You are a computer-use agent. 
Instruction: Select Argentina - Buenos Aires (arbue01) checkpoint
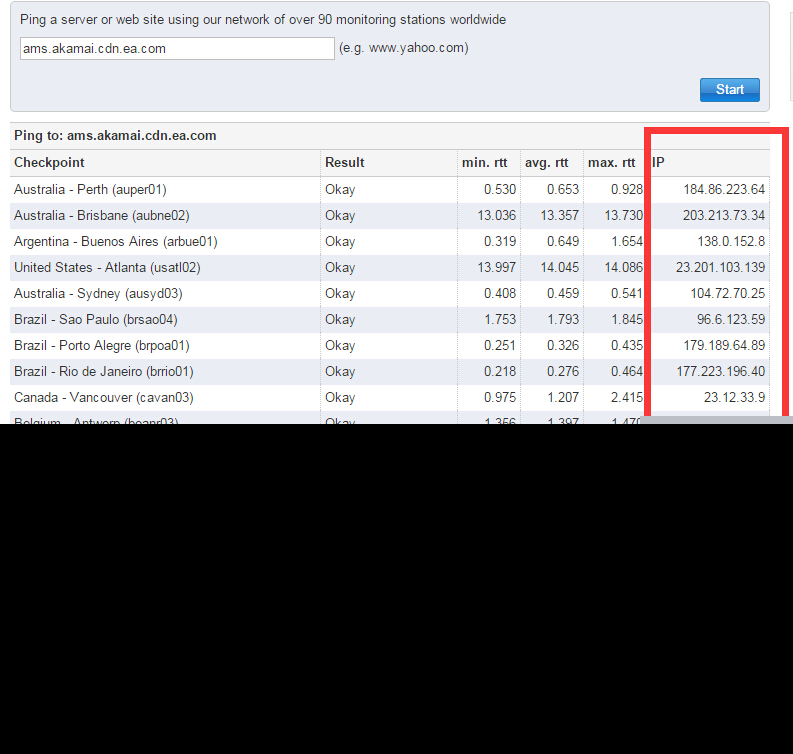point(116,242)
